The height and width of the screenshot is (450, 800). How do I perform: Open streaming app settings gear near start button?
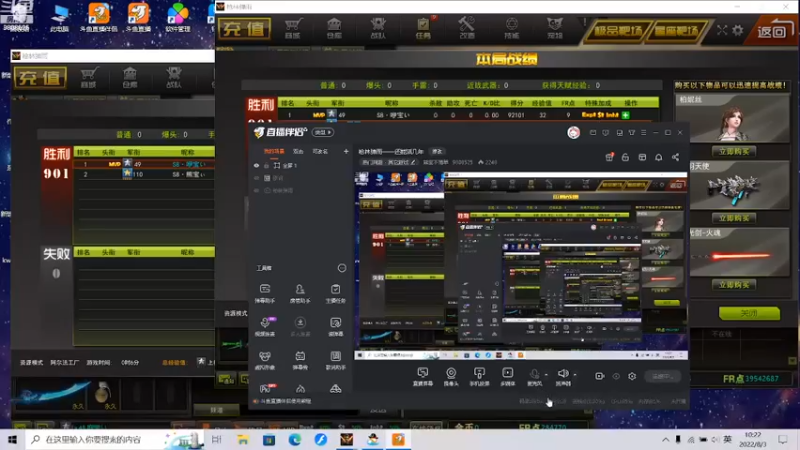click(632, 377)
